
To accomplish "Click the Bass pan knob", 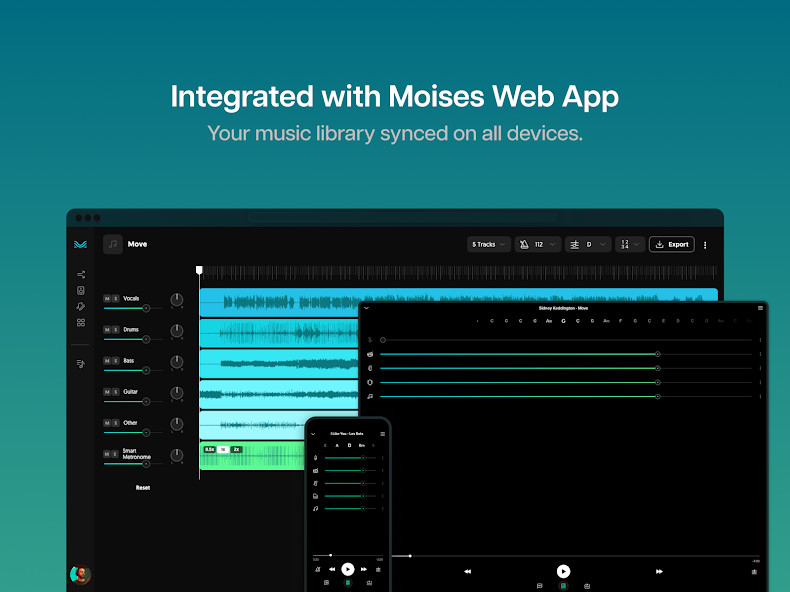I will [x=177, y=362].
